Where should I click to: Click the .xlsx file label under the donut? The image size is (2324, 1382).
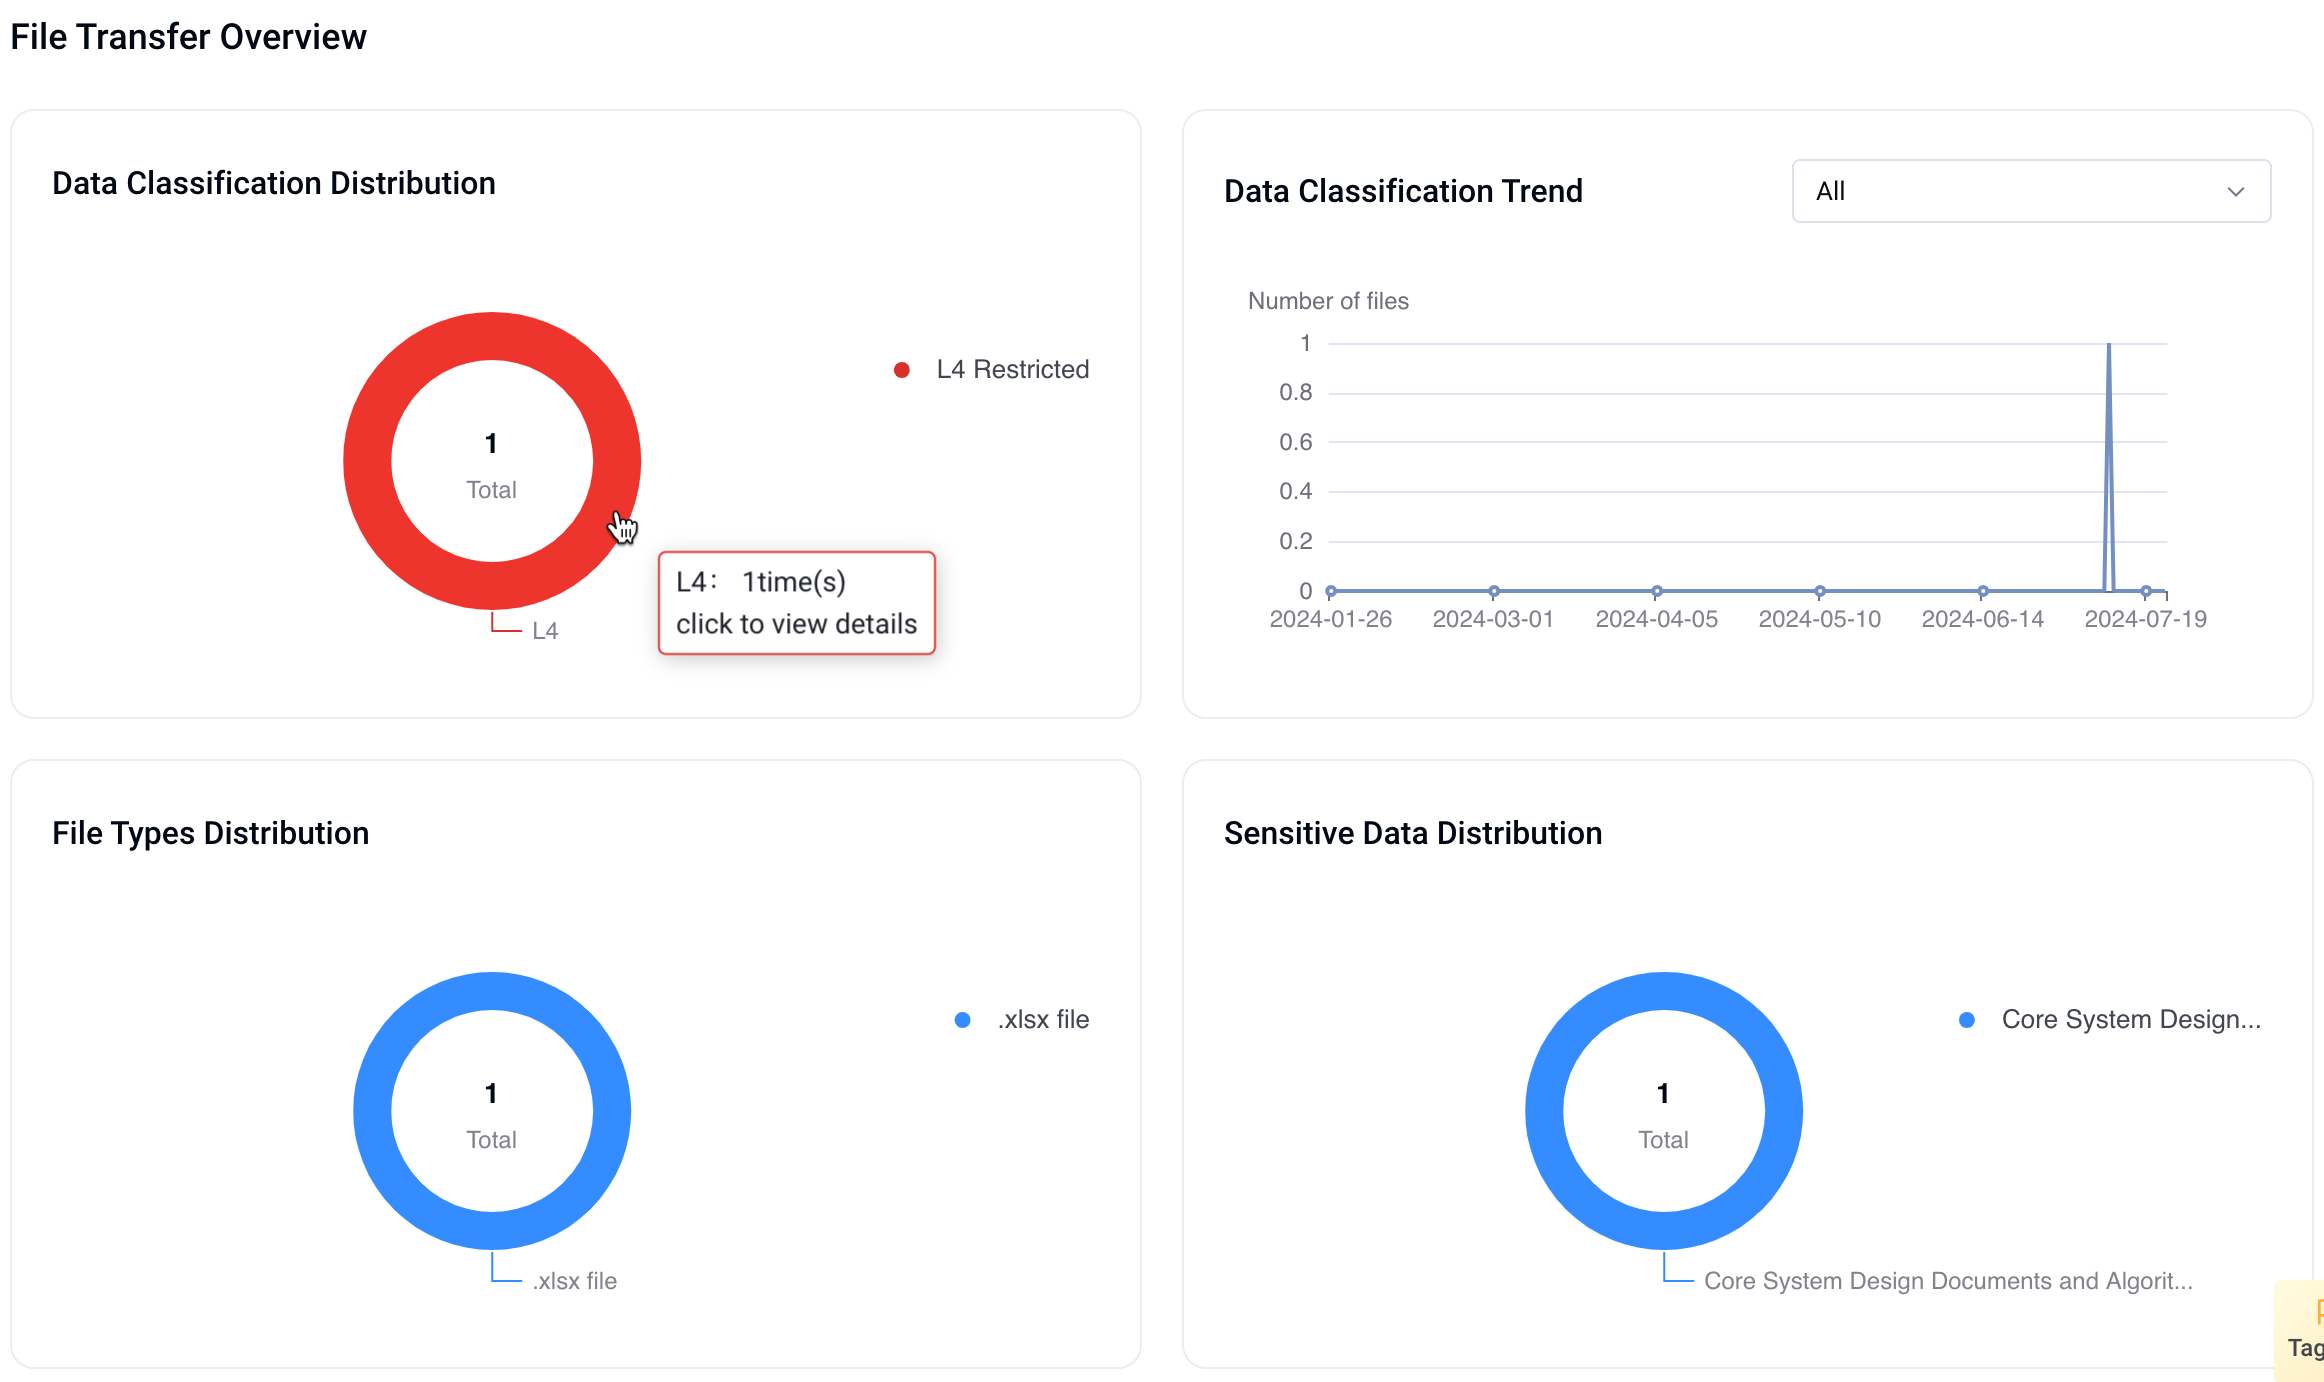coord(575,1281)
